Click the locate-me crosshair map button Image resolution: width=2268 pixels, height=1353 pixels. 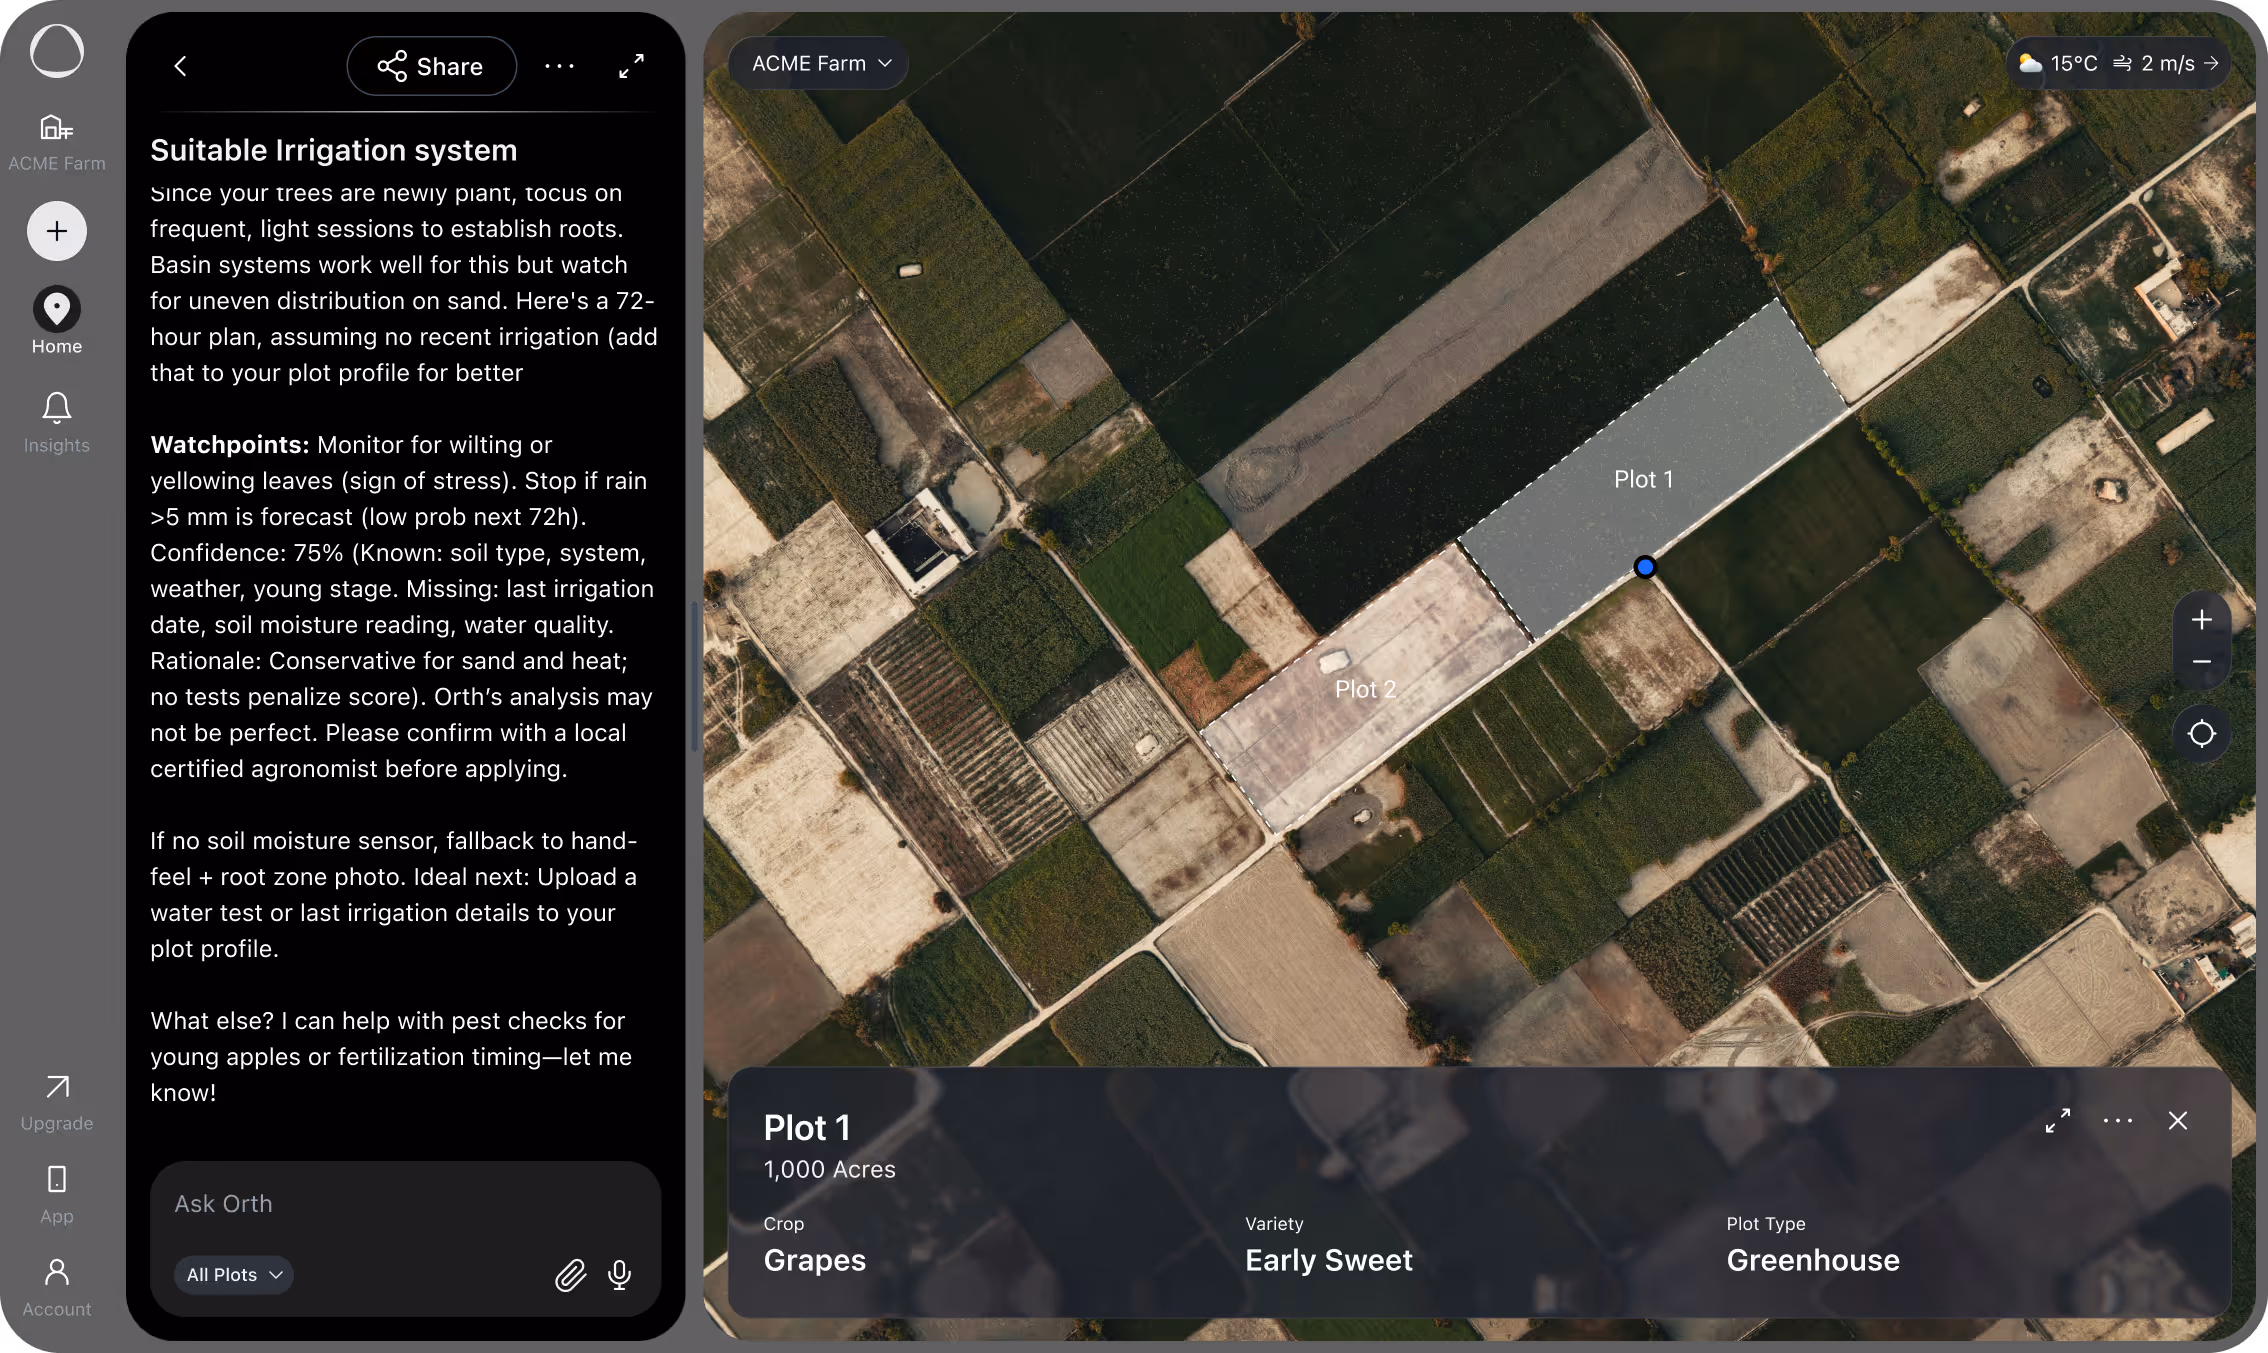tap(2201, 734)
